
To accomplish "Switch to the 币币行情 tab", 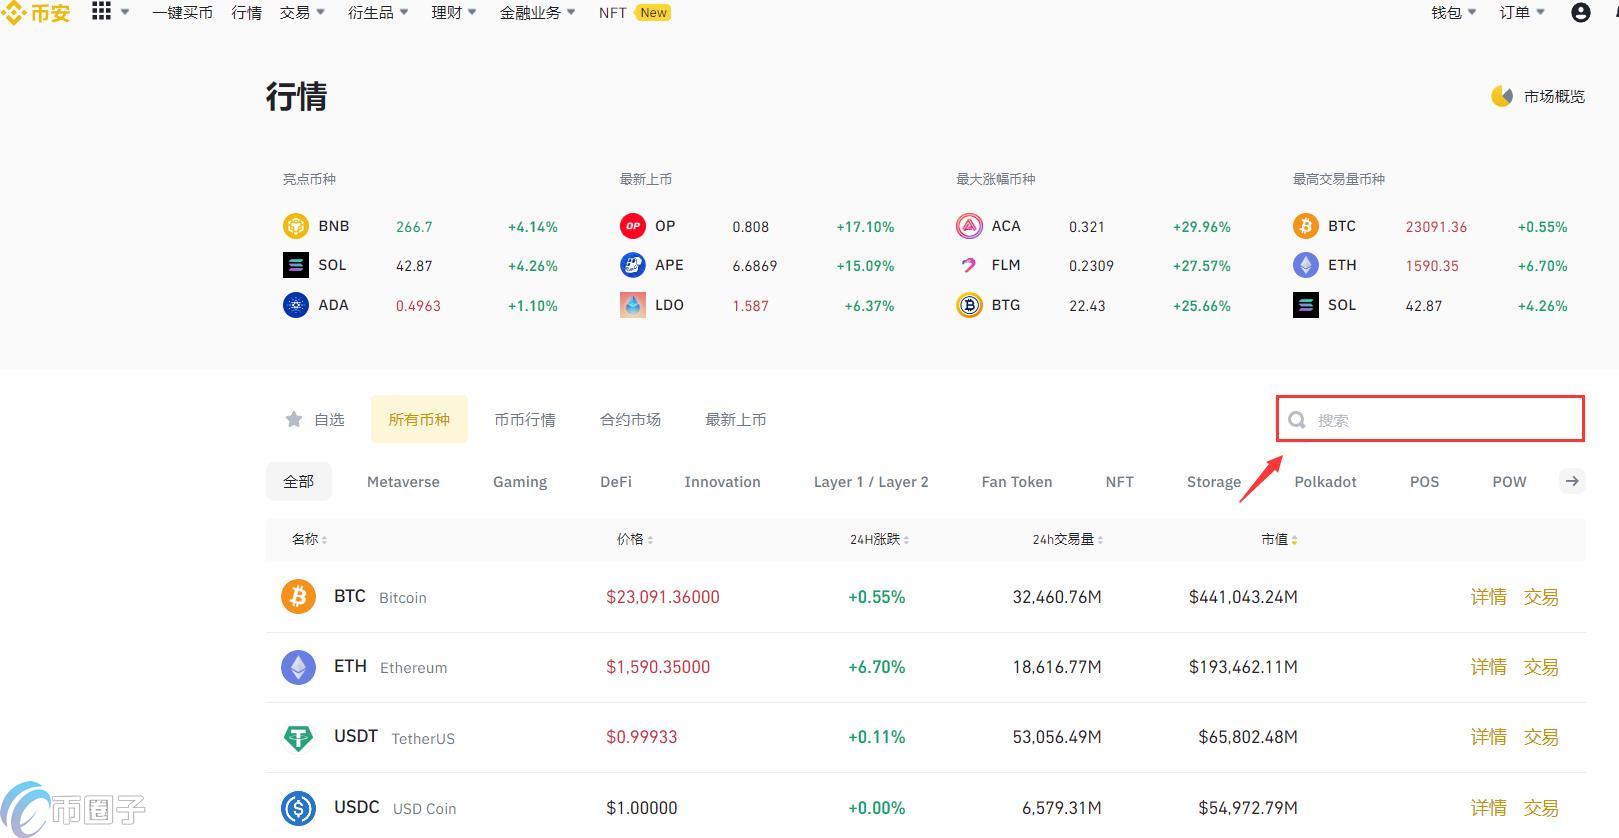I will 525,420.
